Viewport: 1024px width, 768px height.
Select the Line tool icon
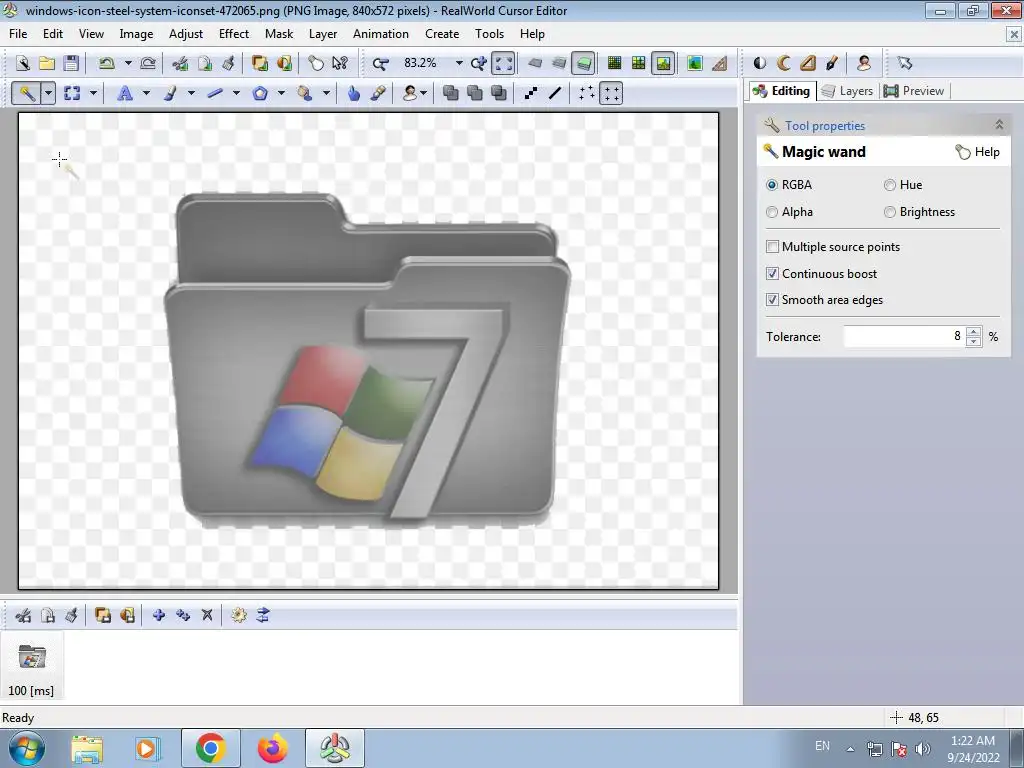tap(215, 93)
